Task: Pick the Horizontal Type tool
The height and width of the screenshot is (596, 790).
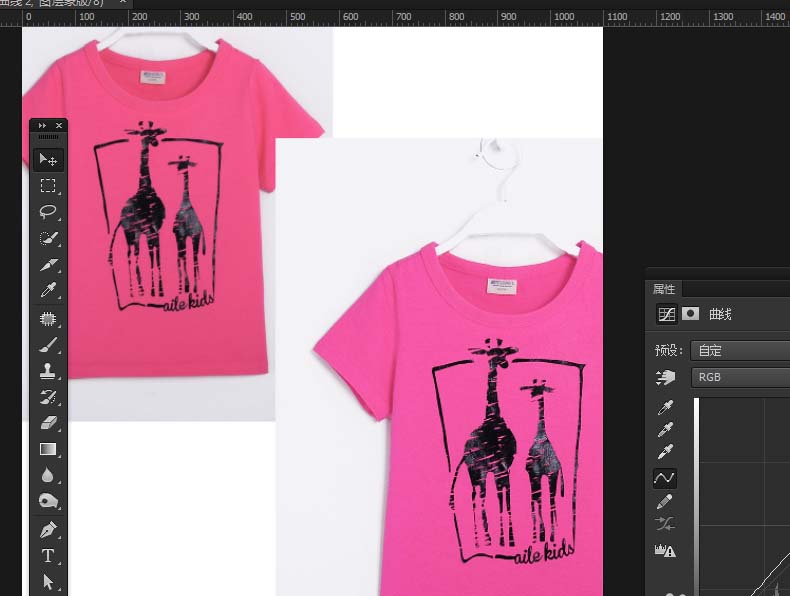Action: tap(47, 556)
